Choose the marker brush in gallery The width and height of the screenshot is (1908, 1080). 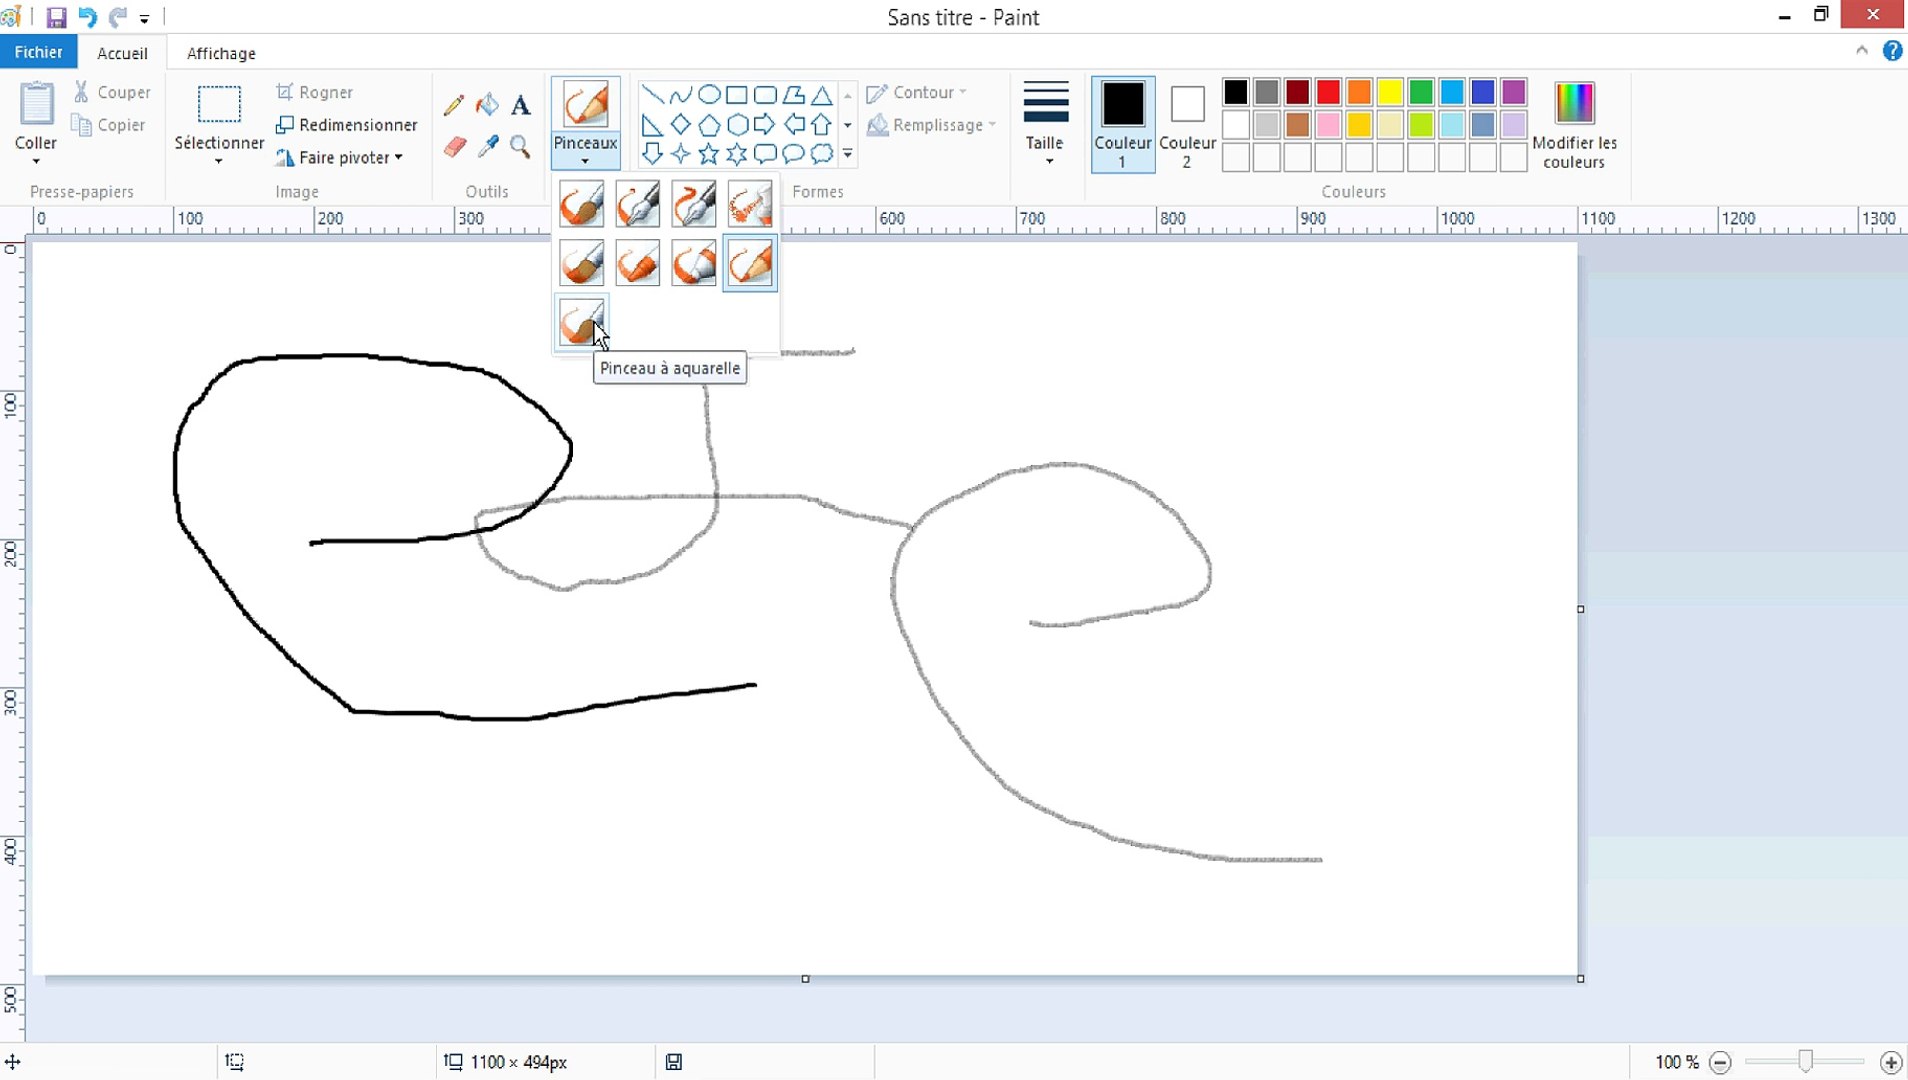click(694, 264)
